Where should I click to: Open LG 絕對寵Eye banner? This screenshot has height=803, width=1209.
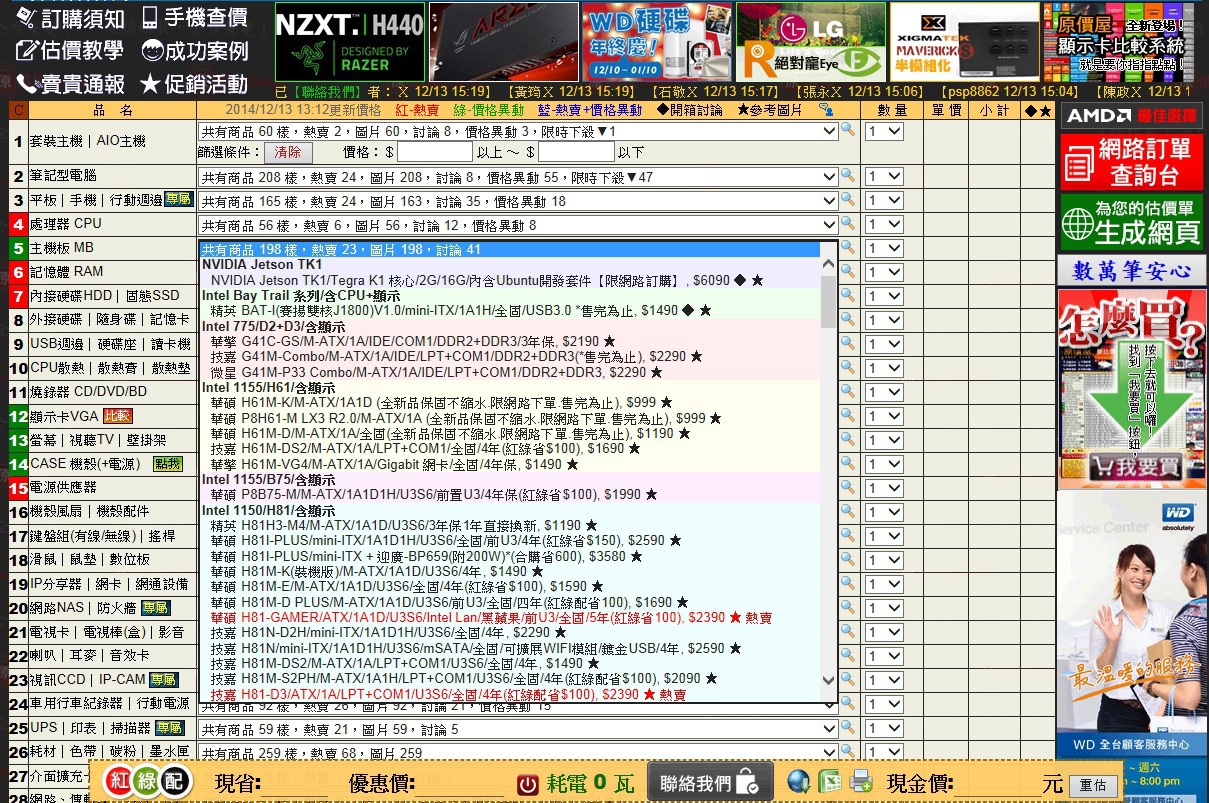(x=811, y=42)
